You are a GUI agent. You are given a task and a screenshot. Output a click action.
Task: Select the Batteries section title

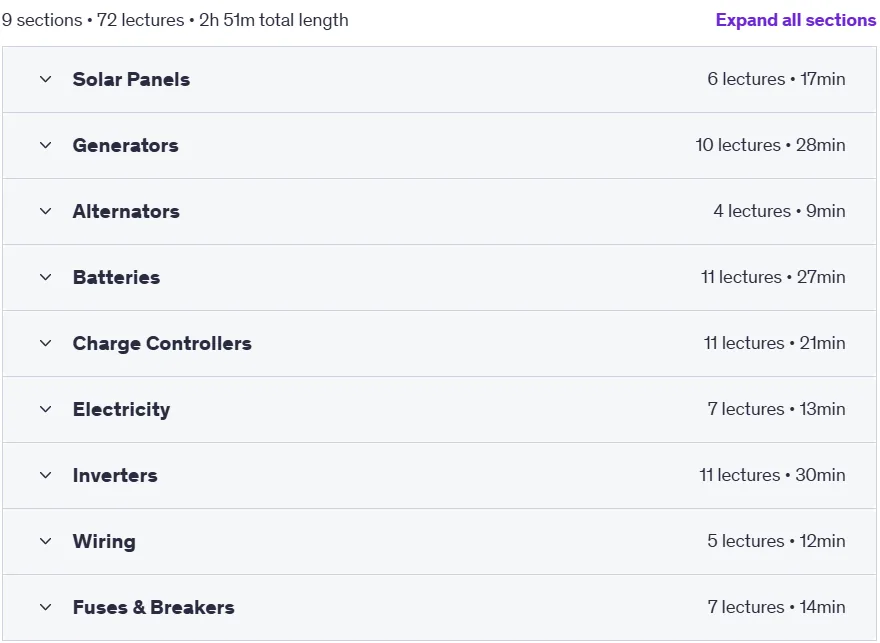117,277
